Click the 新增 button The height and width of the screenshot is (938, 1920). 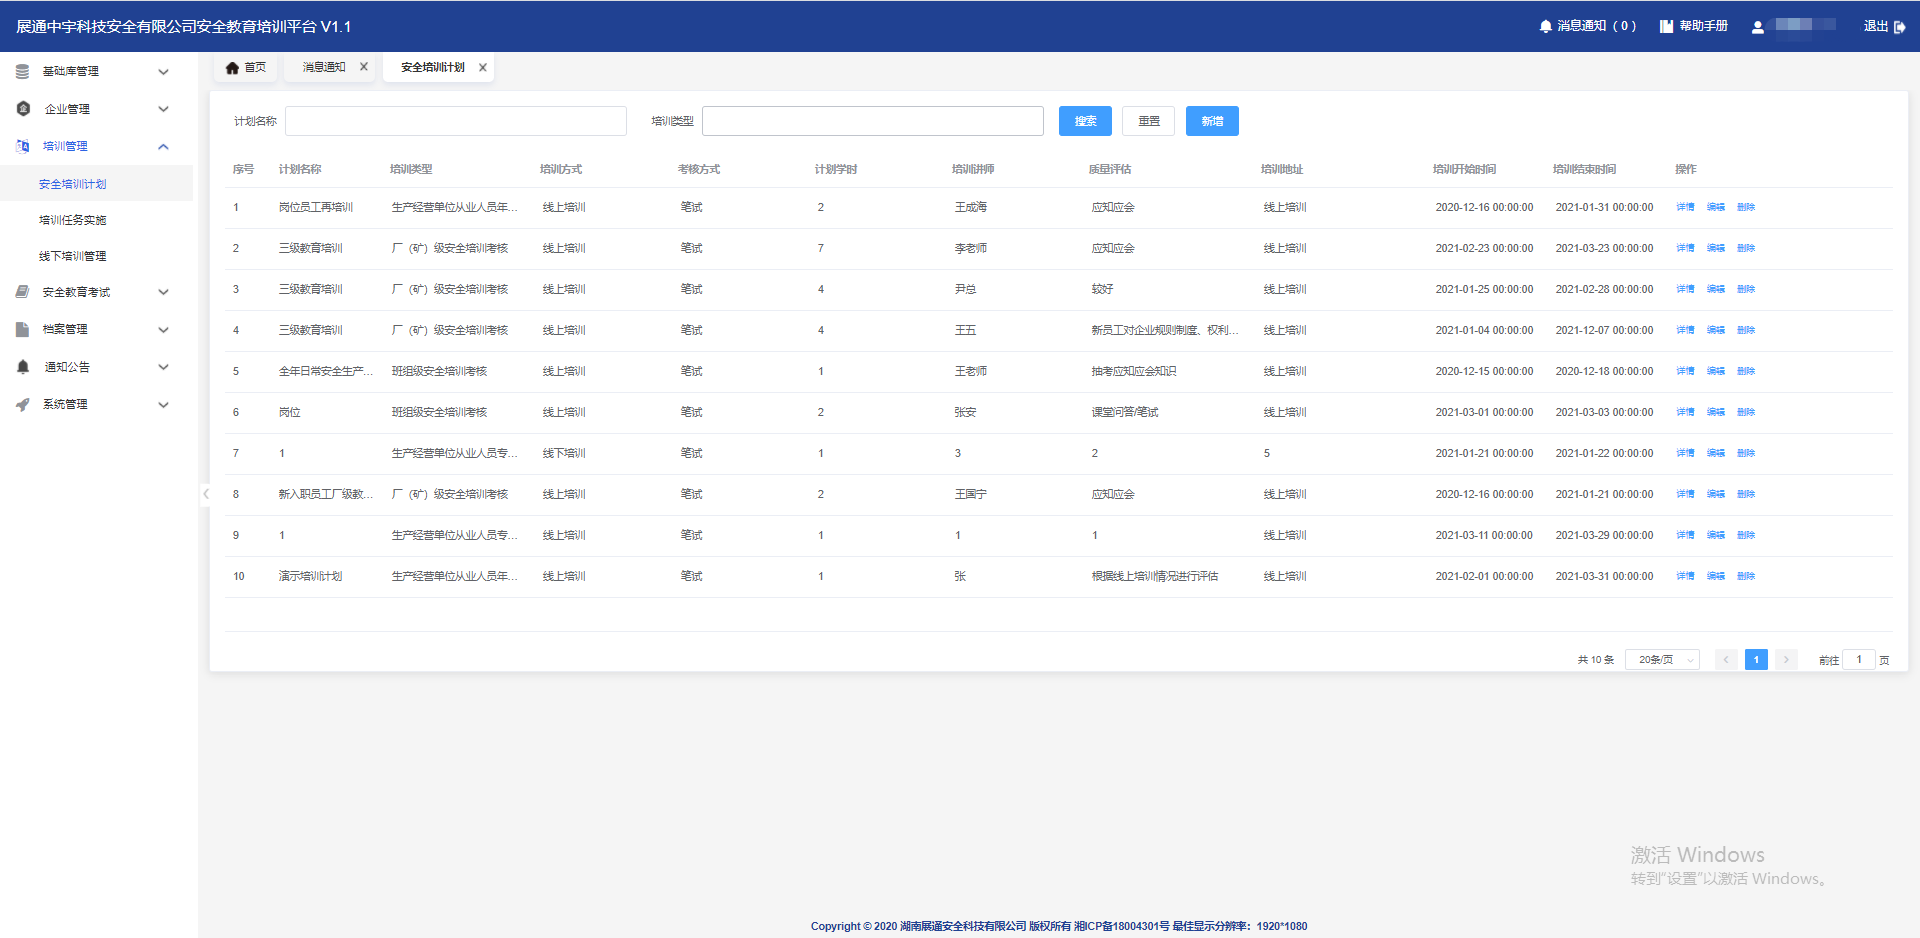click(x=1212, y=121)
